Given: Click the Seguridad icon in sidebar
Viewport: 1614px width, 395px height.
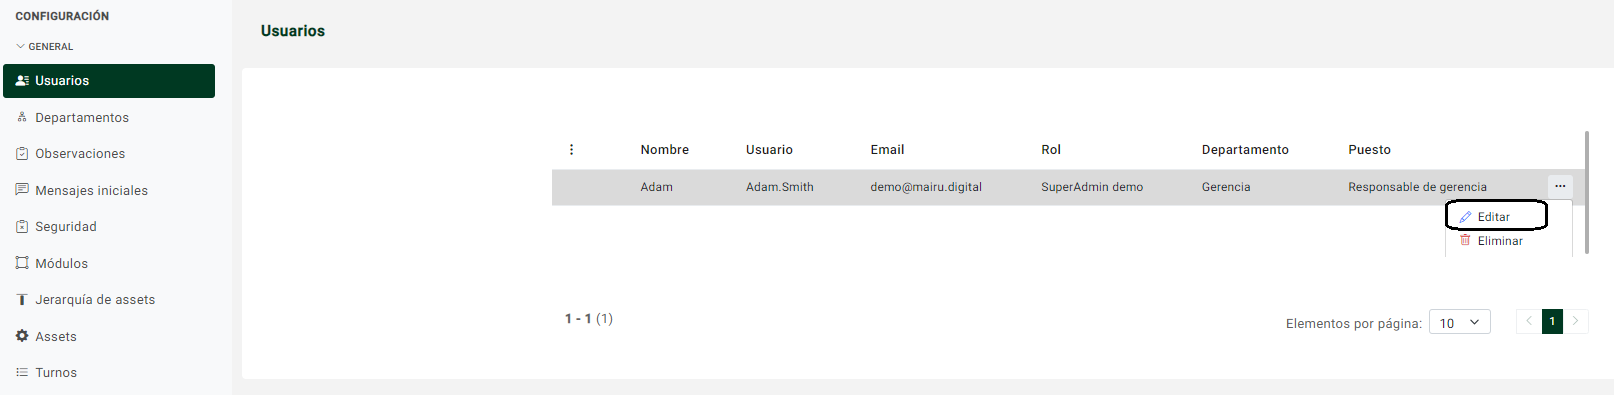Looking at the screenshot, I should pyautogui.click(x=22, y=227).
